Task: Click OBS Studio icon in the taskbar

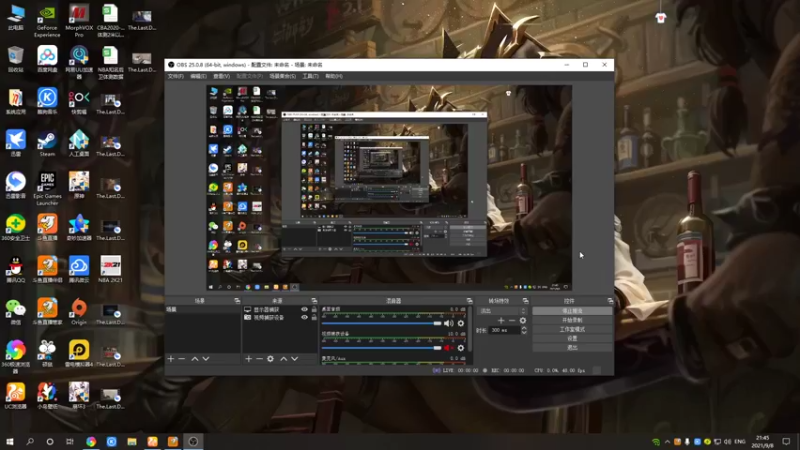Action: click(x=193, y=442)
